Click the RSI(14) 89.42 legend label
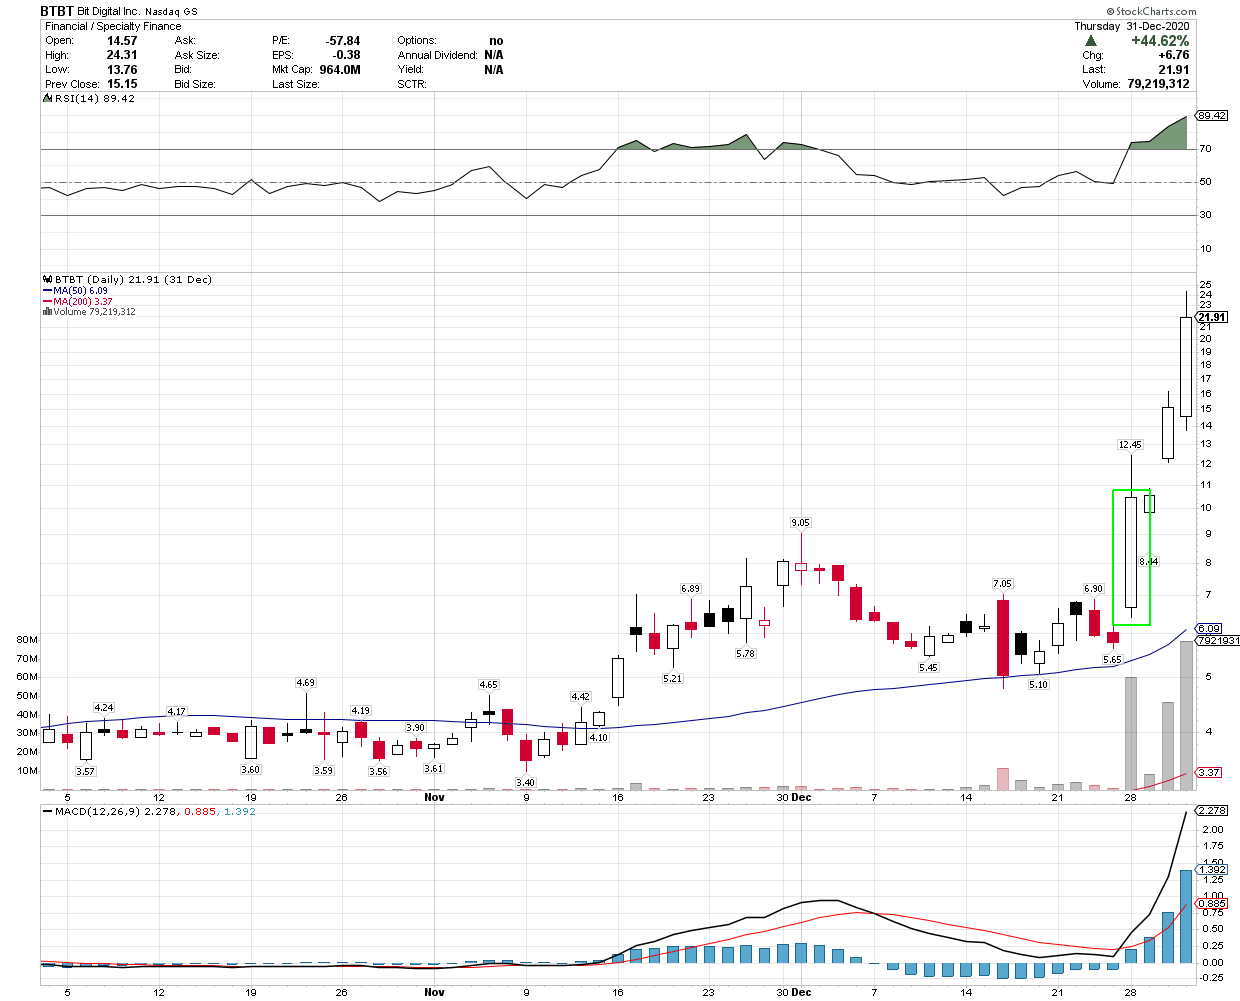This screenshot has height=1001, width=1240. 94,99
